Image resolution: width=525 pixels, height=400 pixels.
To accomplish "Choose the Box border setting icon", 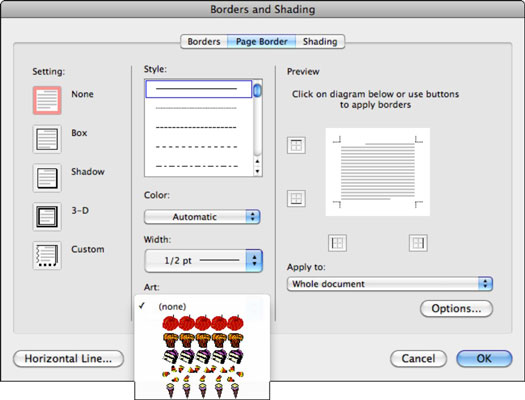I will [x=47, y=139].
